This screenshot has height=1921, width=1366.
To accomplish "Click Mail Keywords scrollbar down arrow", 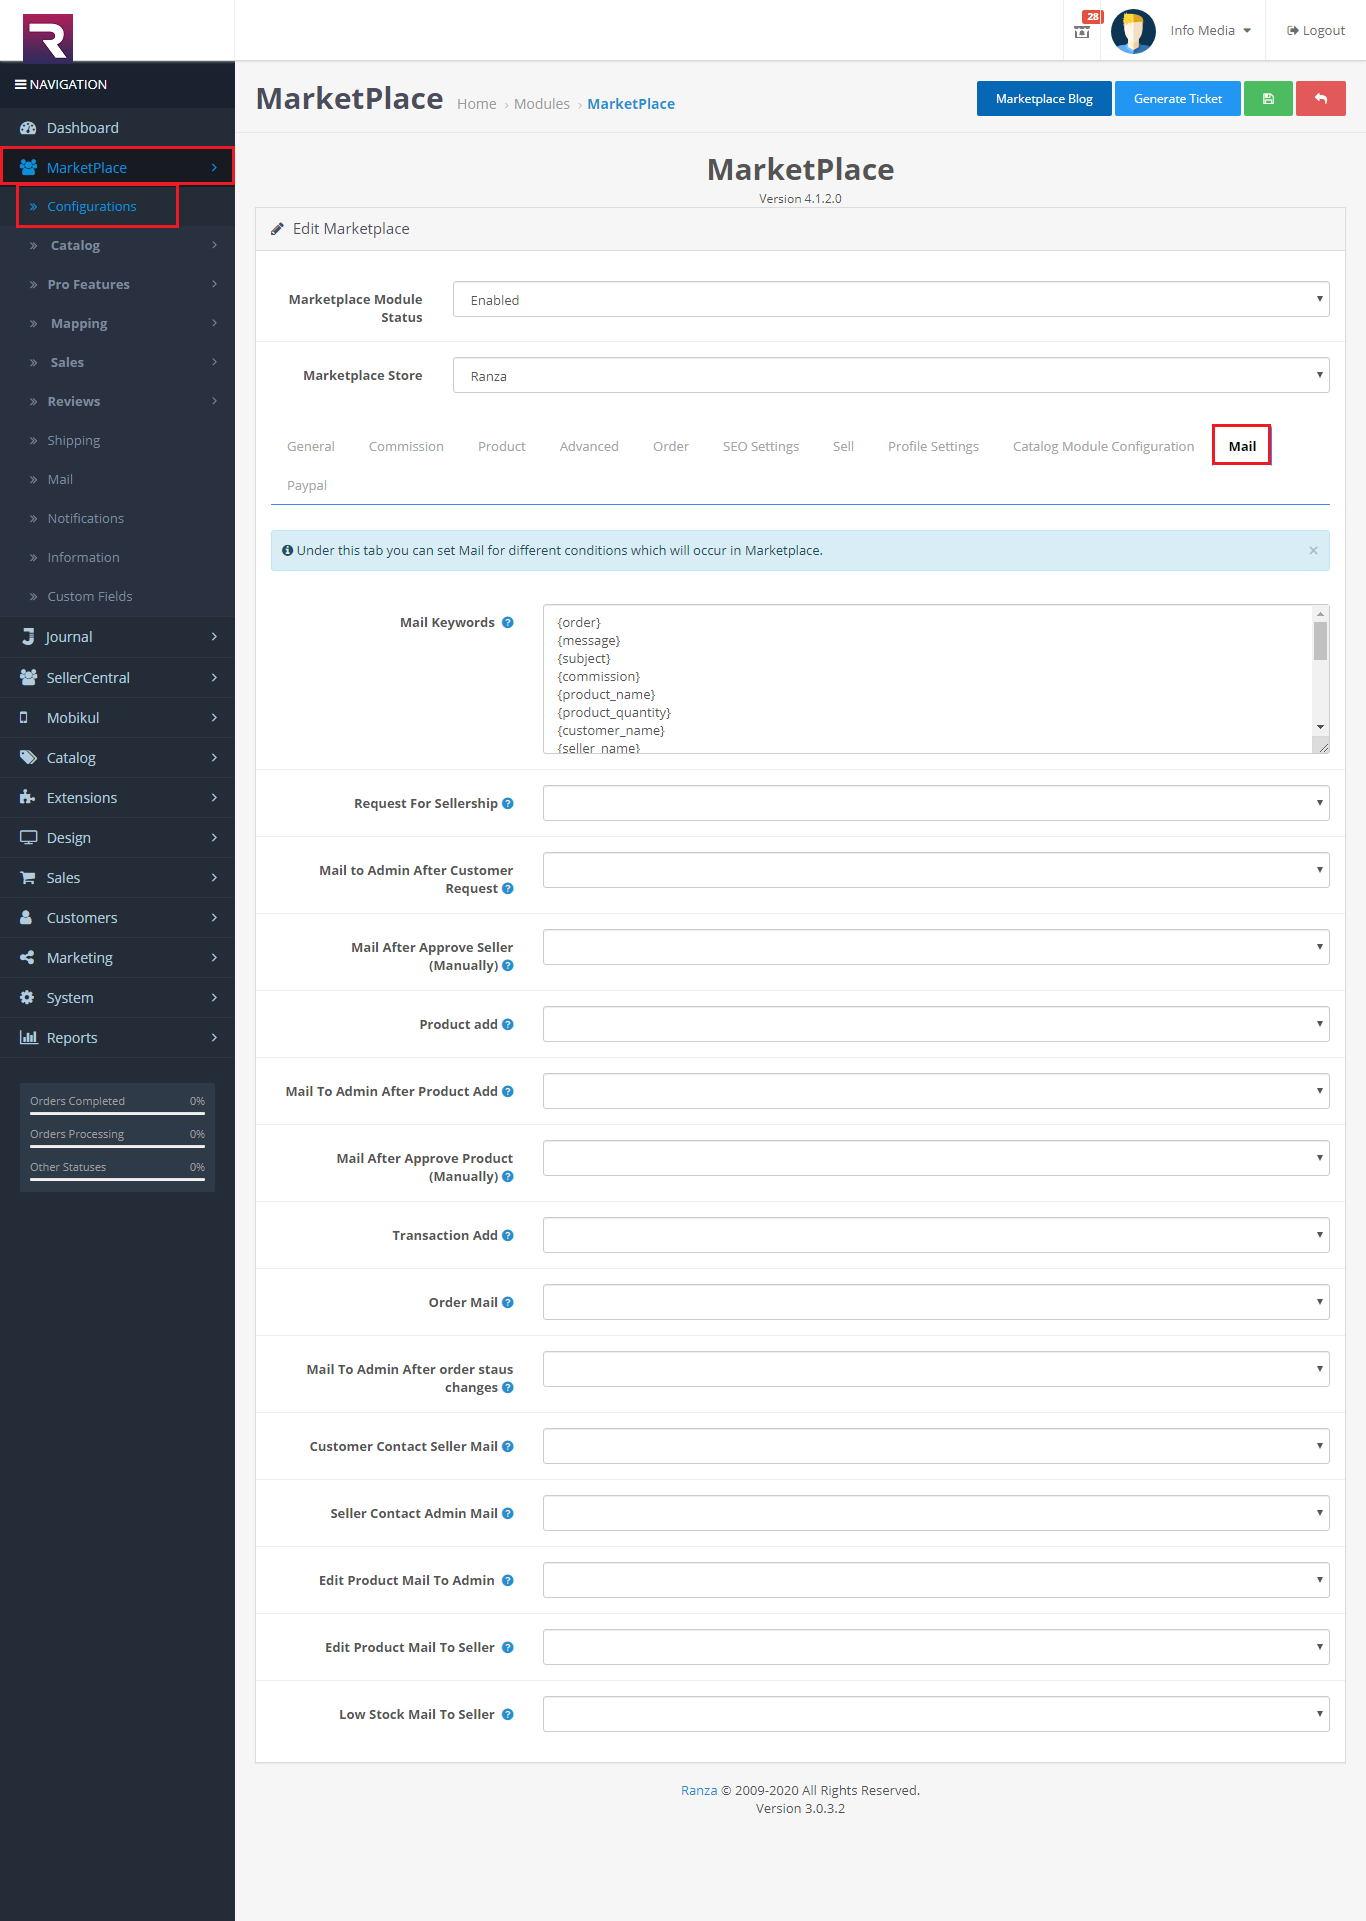I will (1321, 728).
